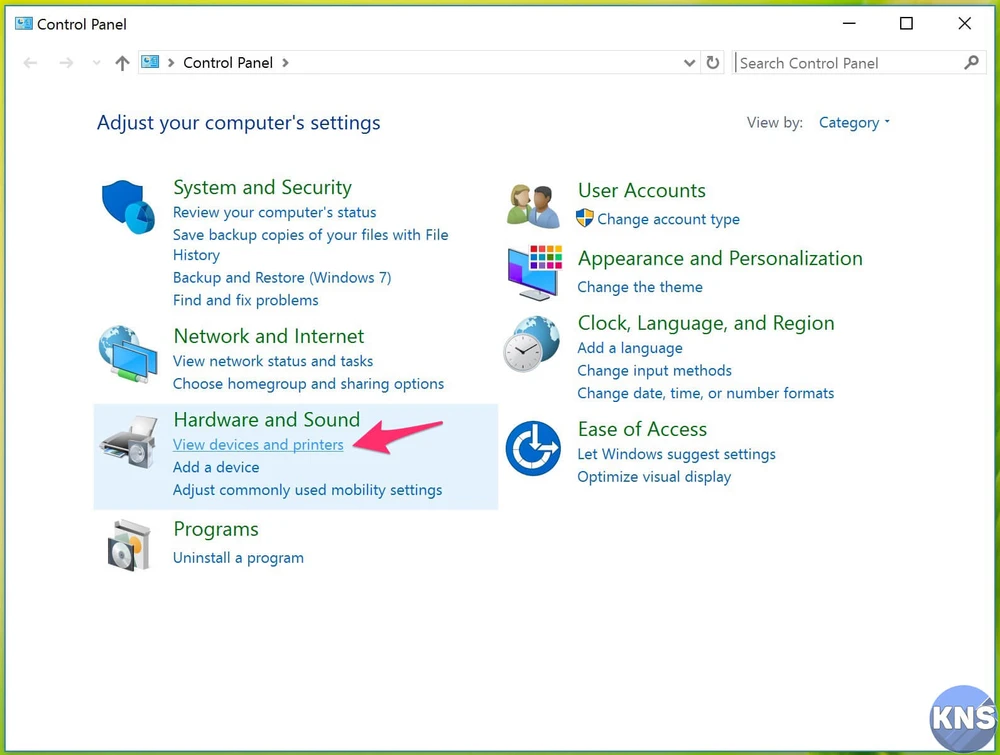Open Appearance and Personalization heading

720,258
